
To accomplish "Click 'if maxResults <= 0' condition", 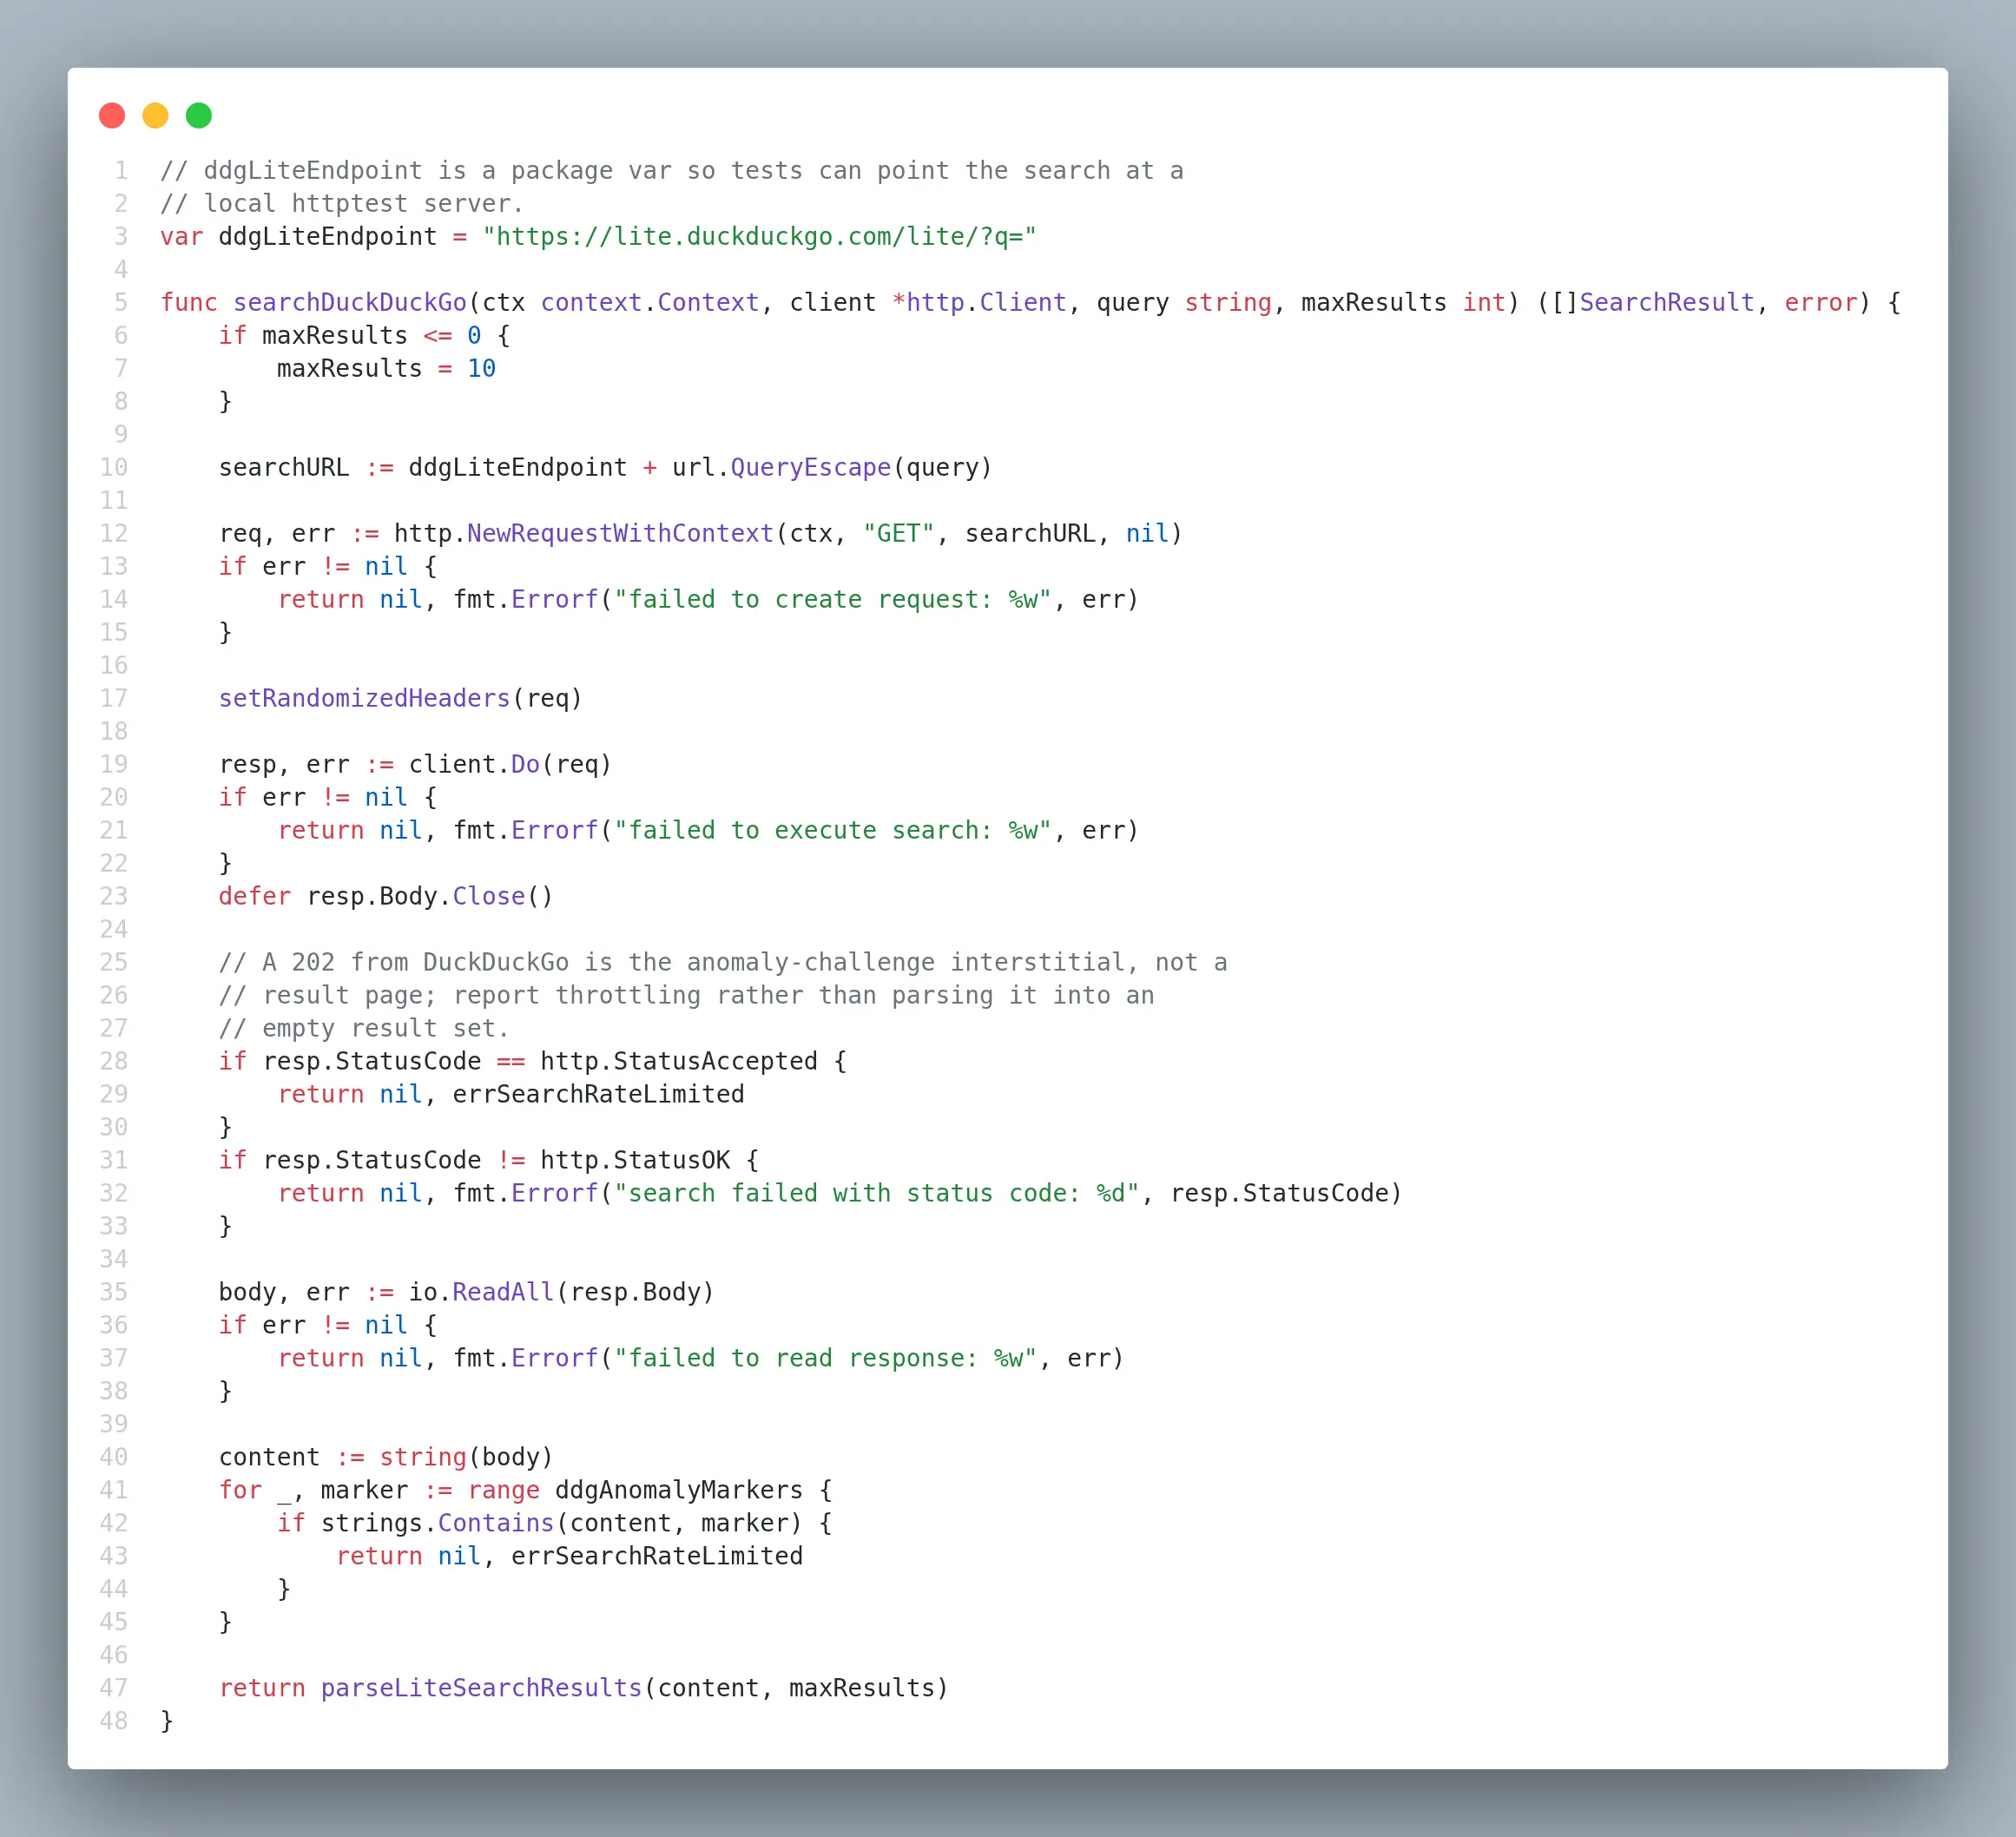I will pyautogui.click(x=350, y=336).
